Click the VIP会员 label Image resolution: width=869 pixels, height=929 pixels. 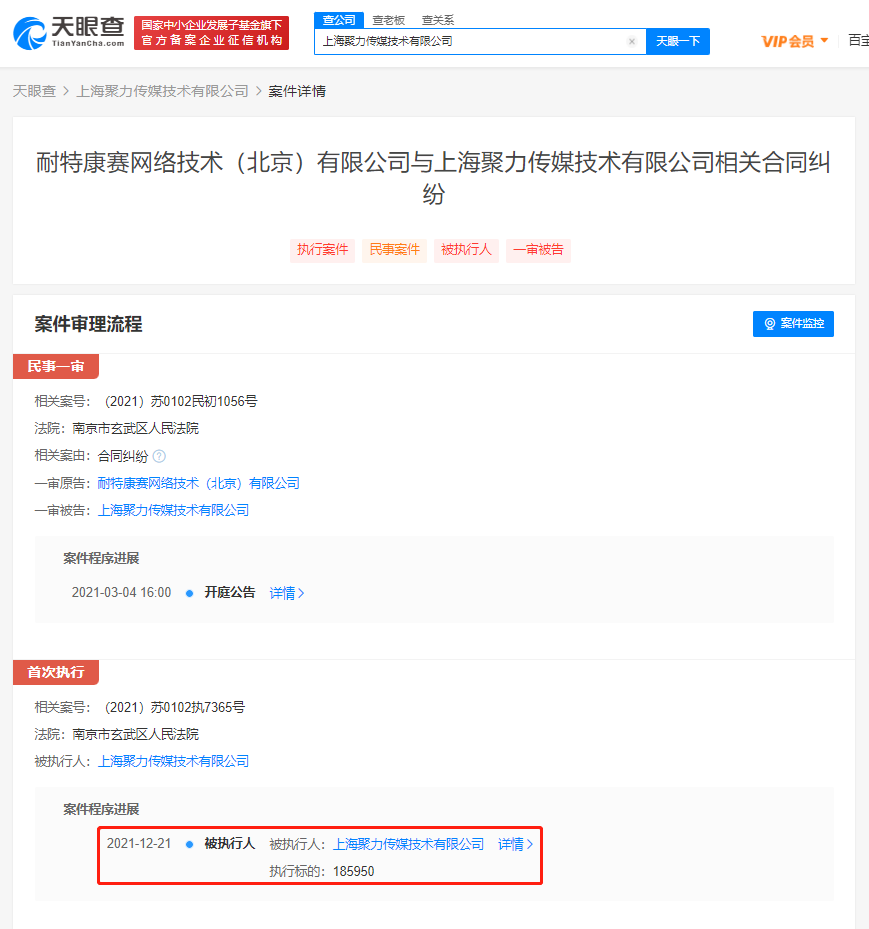click(x=788, y=41)
